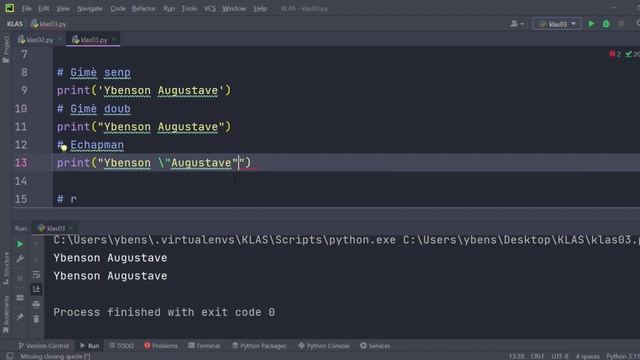Open the Refactor menu
Image resolution: width=640 pixels, height=360 pixels.
click(x=144, y=9)
